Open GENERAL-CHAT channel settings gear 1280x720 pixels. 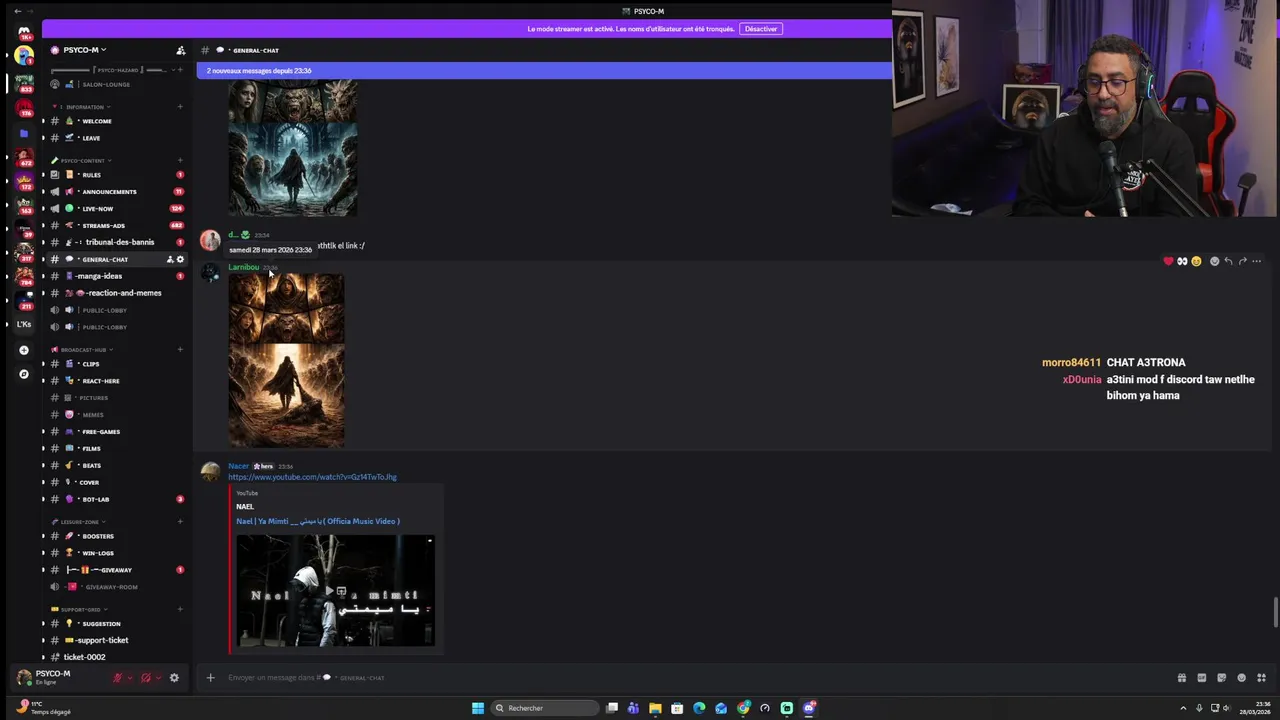coord(180,259)
